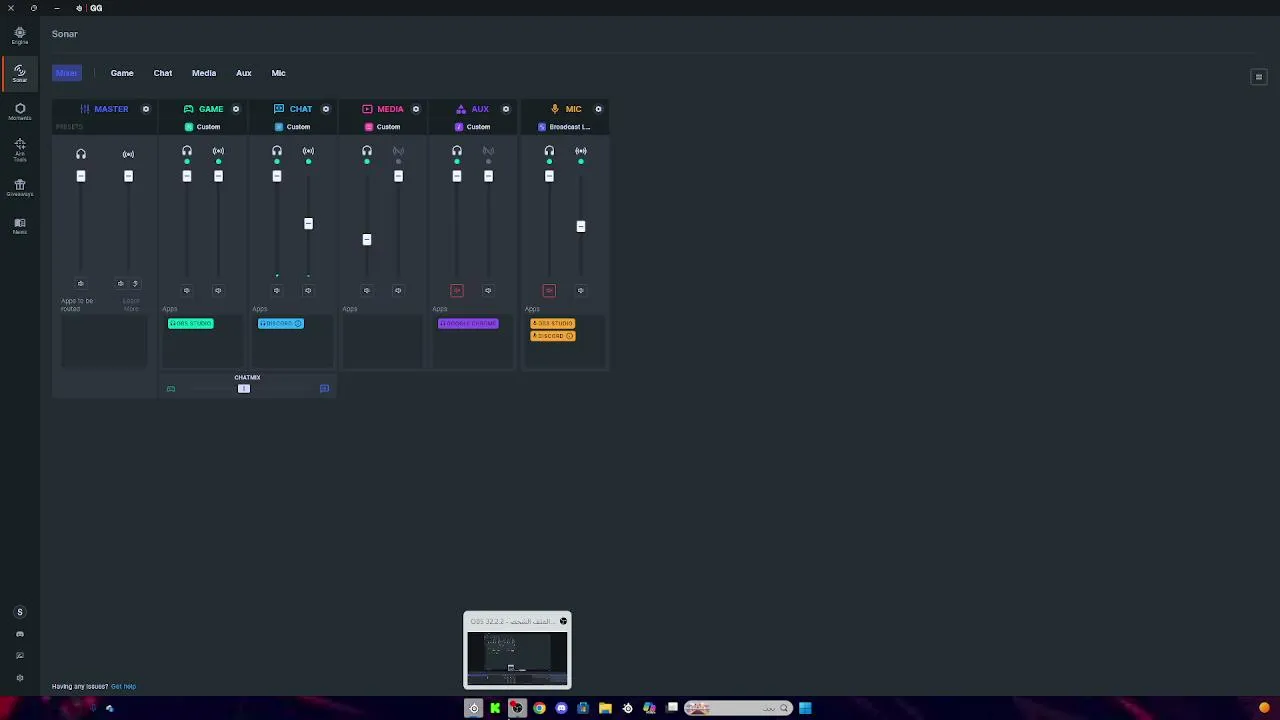Click the taskbar search box

click(x=738, y=708)
